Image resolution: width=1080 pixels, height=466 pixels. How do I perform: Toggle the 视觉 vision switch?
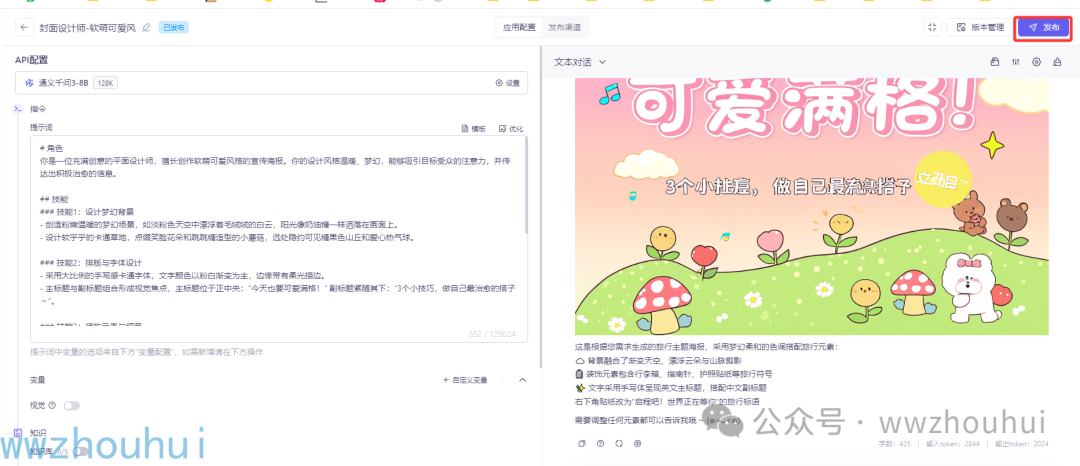click(x=72, y=405)
